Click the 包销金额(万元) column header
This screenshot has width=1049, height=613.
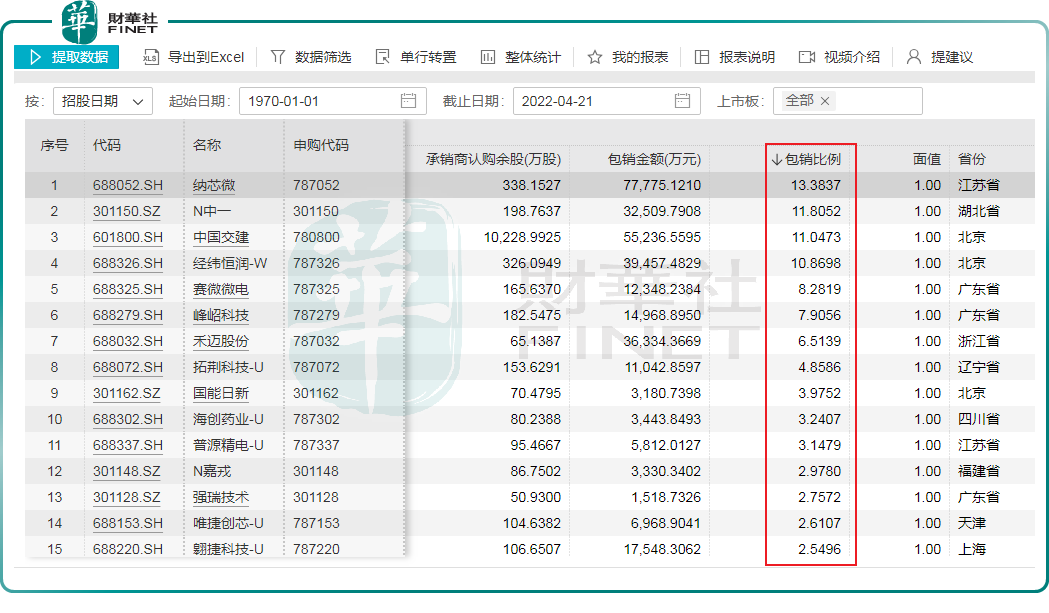click(654, 159)
